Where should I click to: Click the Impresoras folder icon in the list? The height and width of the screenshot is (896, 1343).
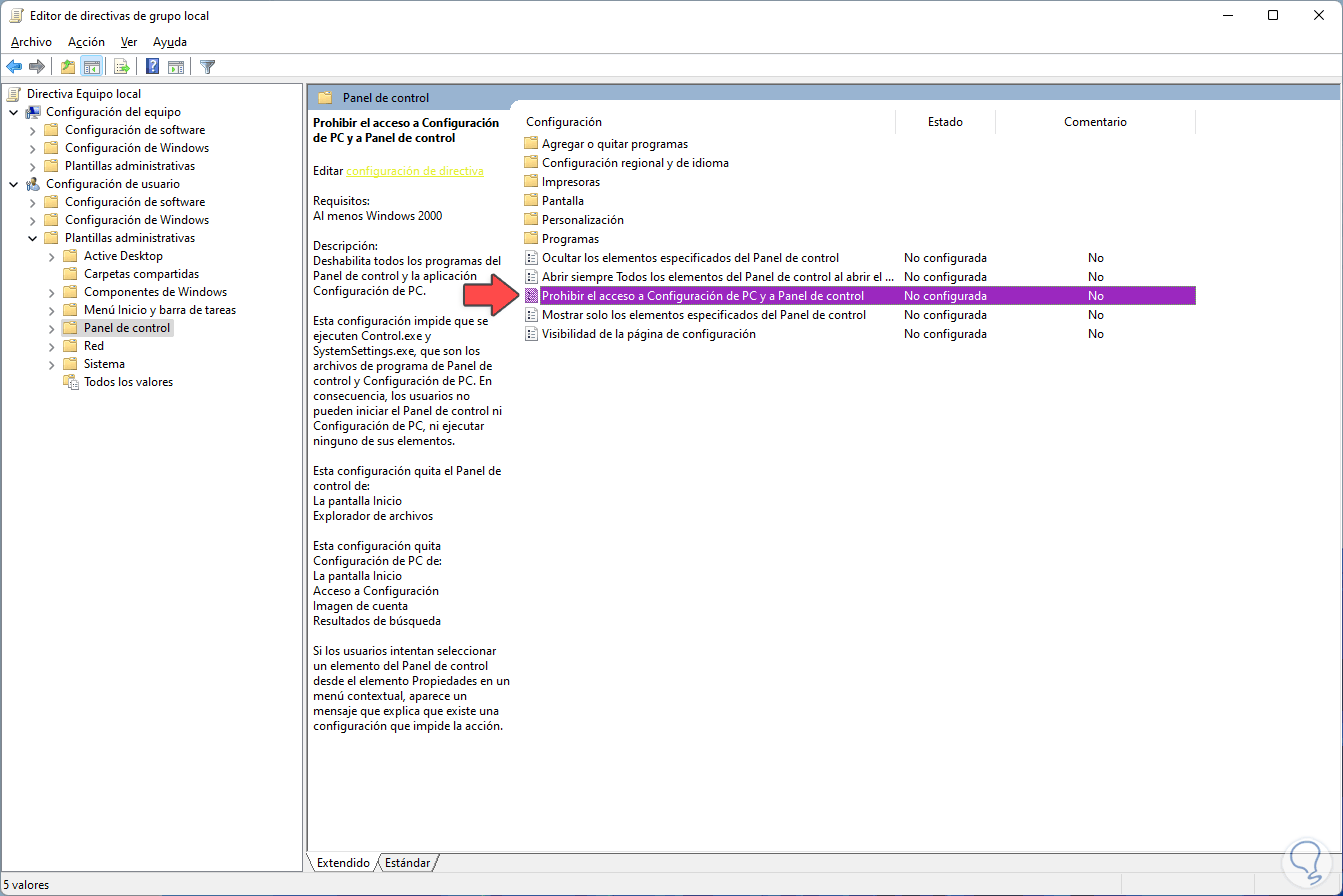[531, 182]
